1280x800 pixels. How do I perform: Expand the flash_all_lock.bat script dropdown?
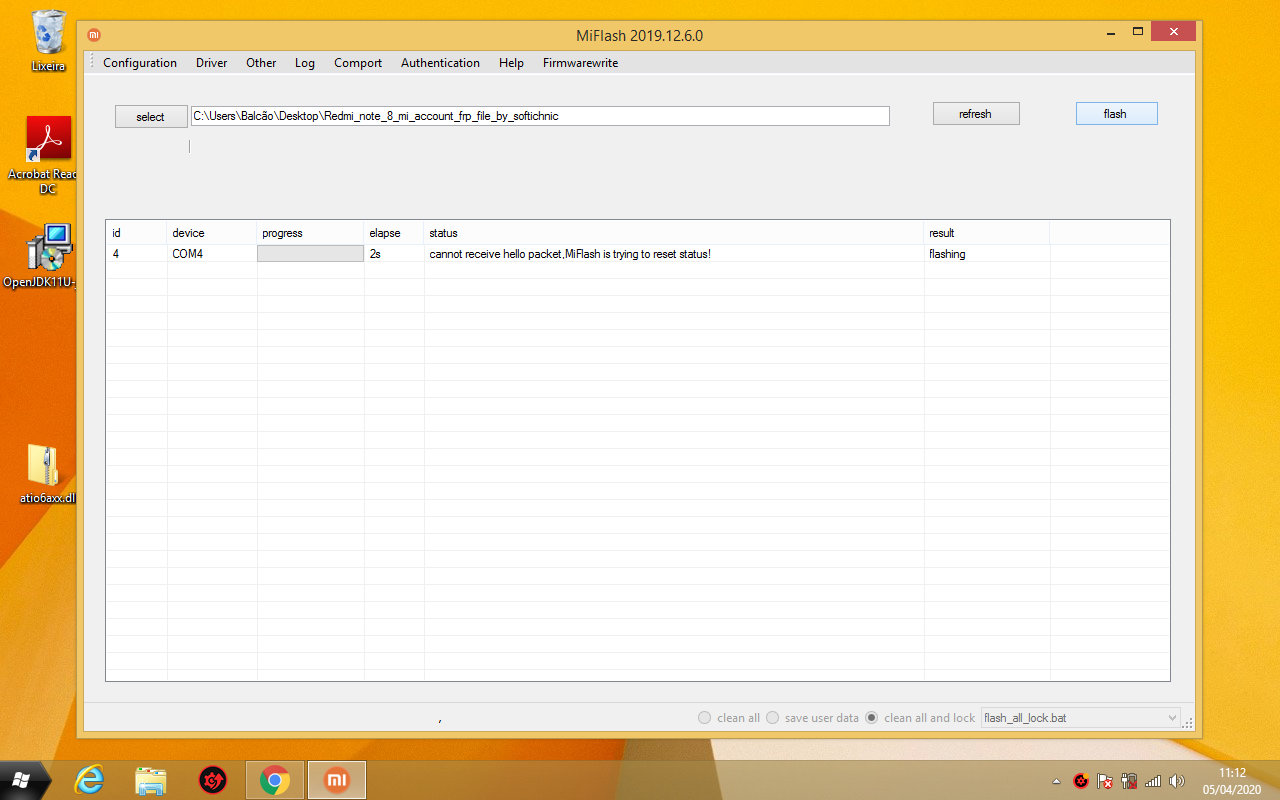(1173, 718)
